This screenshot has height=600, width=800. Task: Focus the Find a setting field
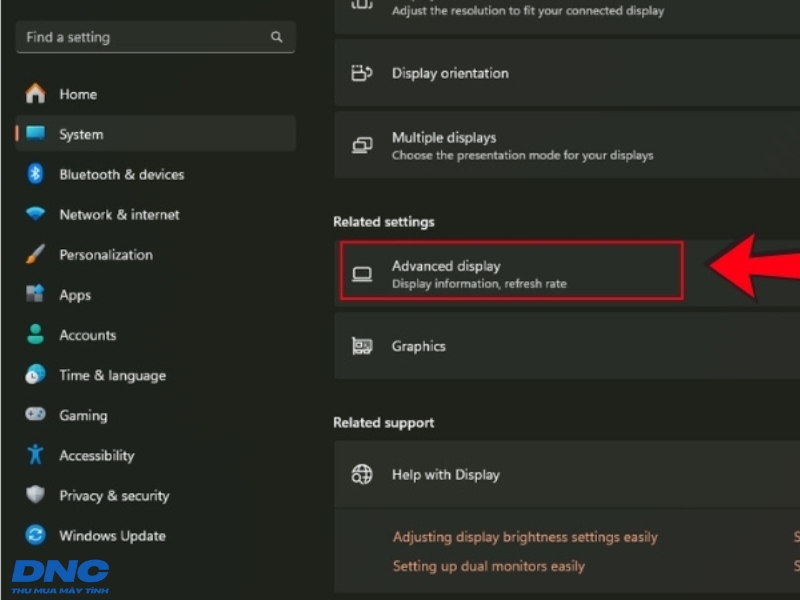pyautogui.click(x=156, y=37)
